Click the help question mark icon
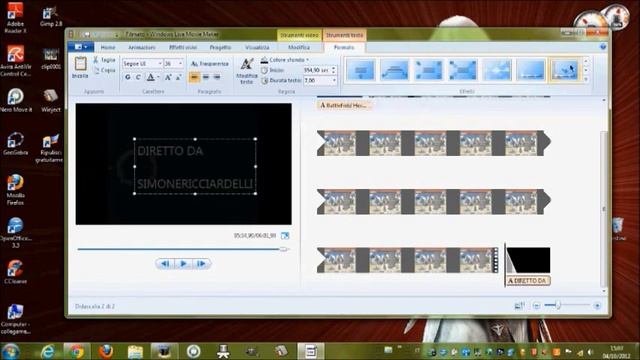This screenshot has height=360, width=640. click(x=603, y=47)
